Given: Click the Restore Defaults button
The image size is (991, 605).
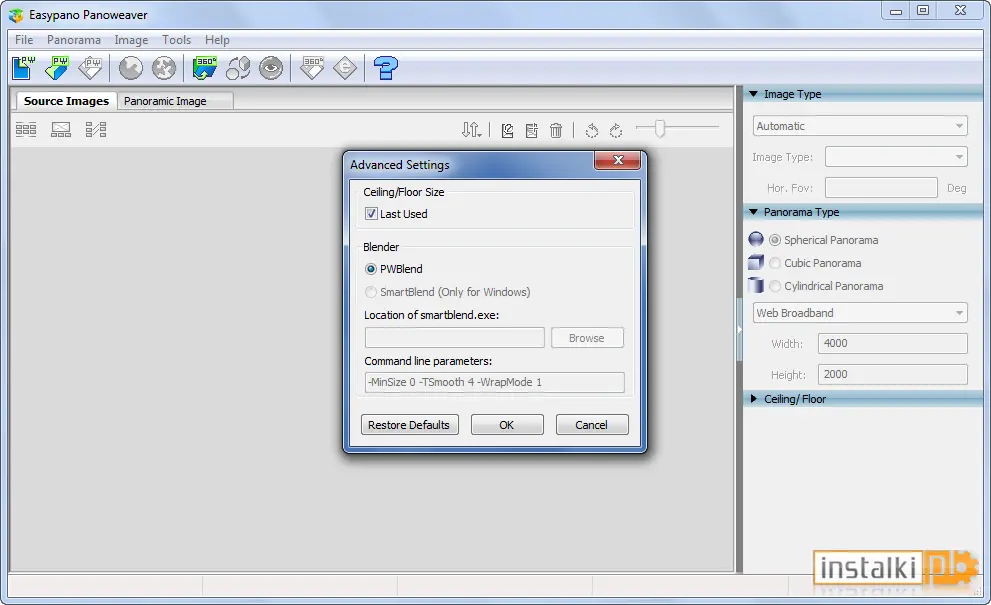Looking at the screenshot, I should tap(409, 425).
